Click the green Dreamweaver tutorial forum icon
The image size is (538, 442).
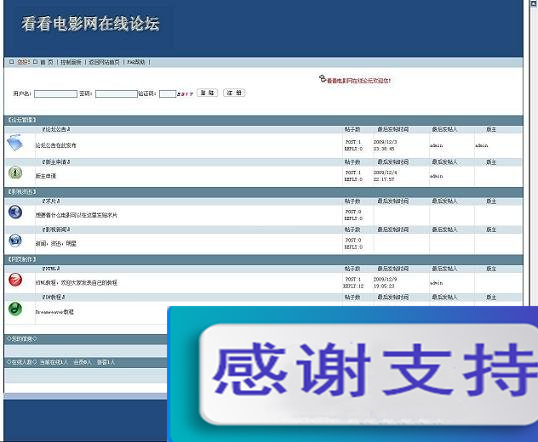point(15,309)
